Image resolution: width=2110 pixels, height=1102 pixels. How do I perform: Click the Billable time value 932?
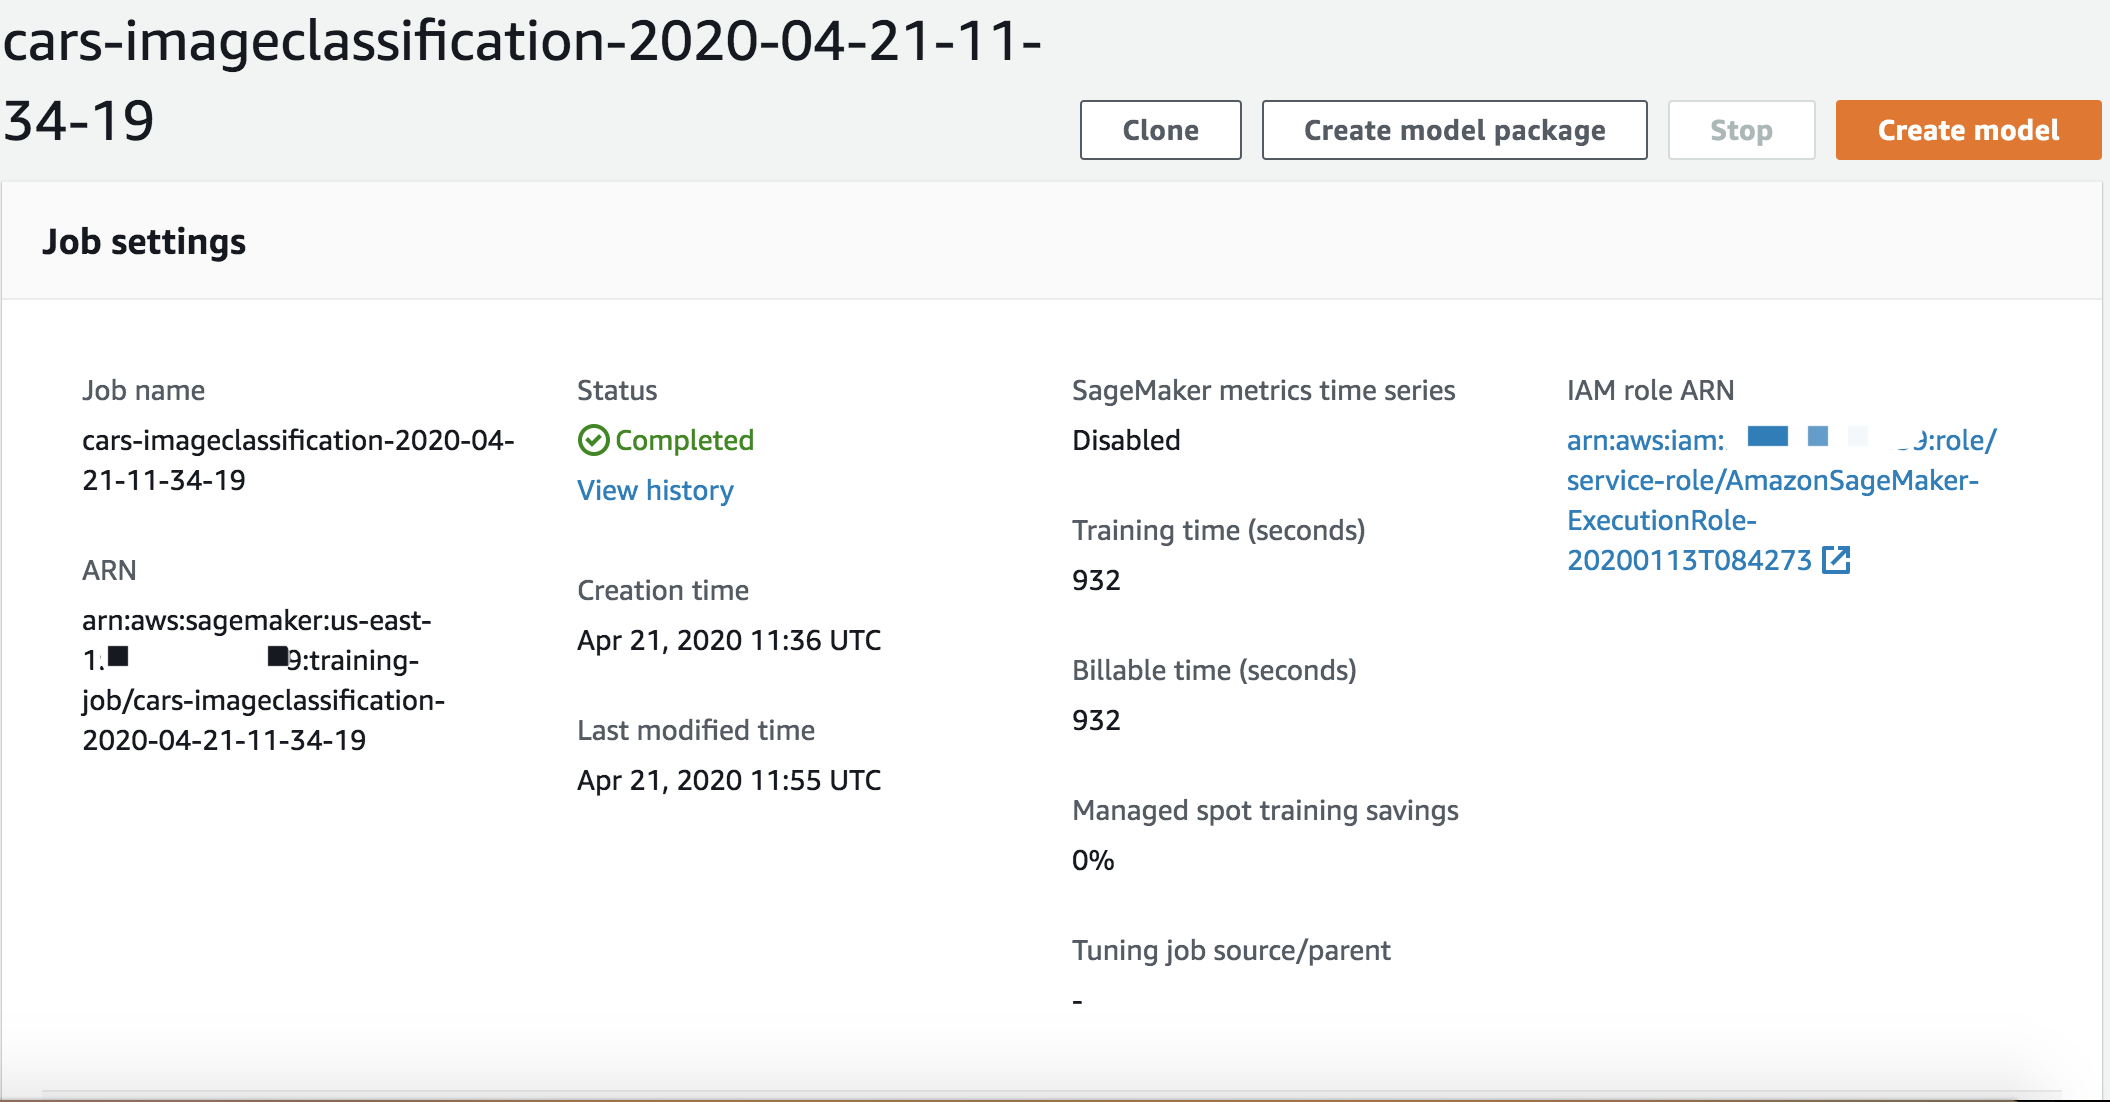click(x=1096, y=720)
